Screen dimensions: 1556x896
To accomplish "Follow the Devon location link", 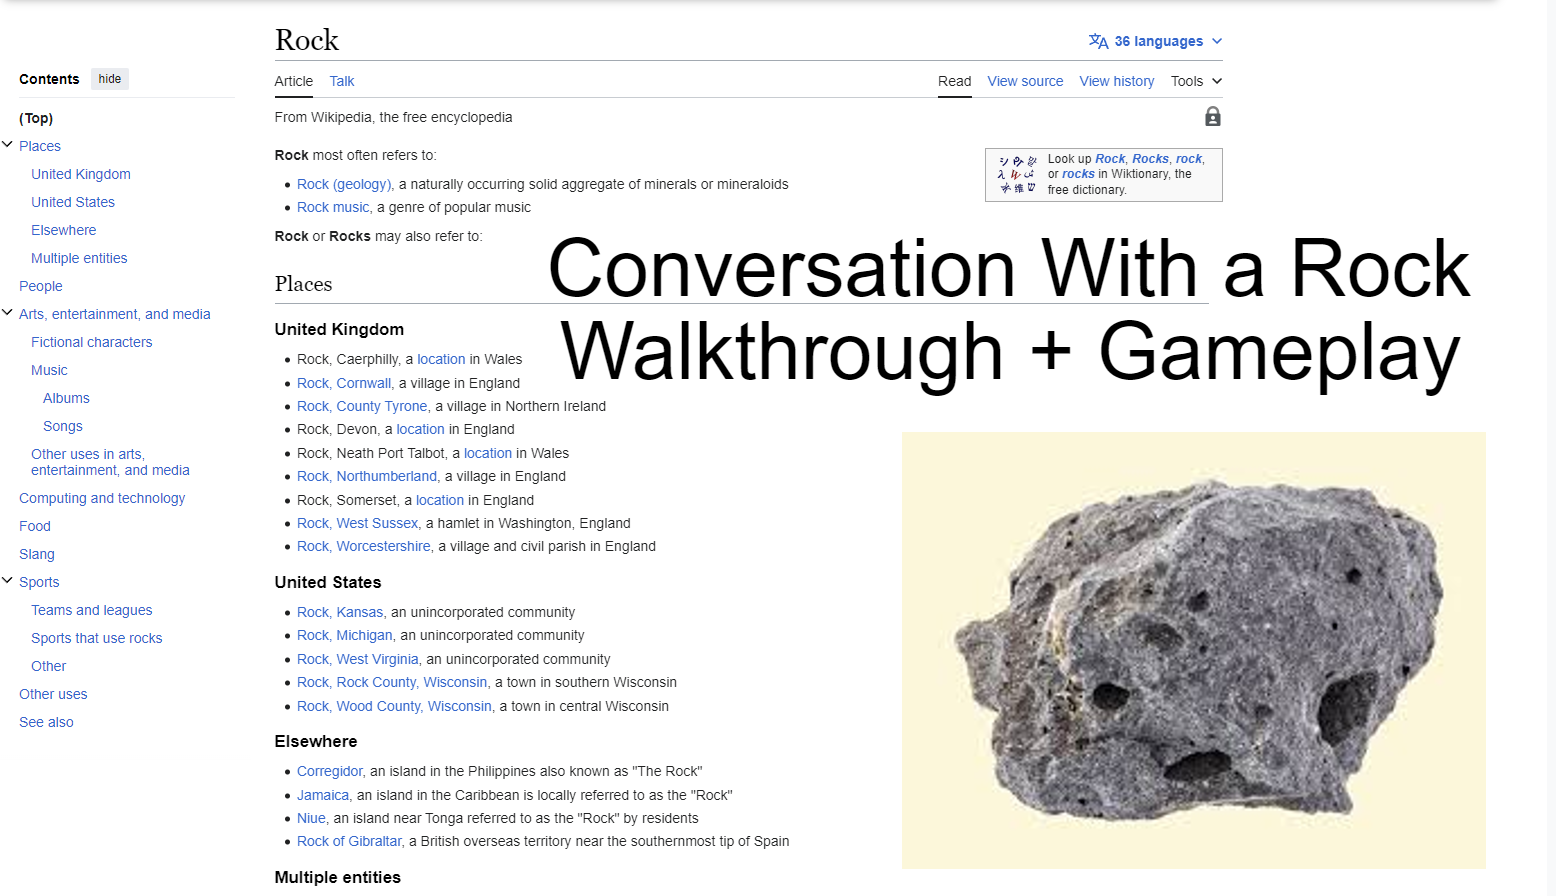I will click(420, 429).
